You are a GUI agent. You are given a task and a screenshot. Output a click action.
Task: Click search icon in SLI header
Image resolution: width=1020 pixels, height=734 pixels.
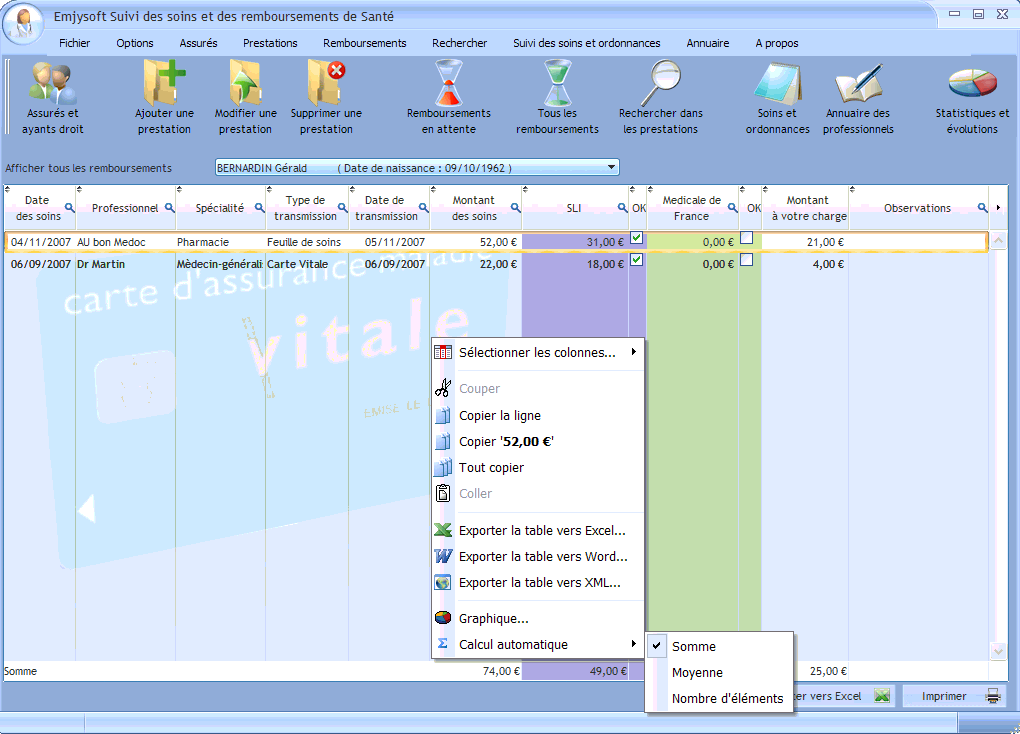[x=623, y=208]
